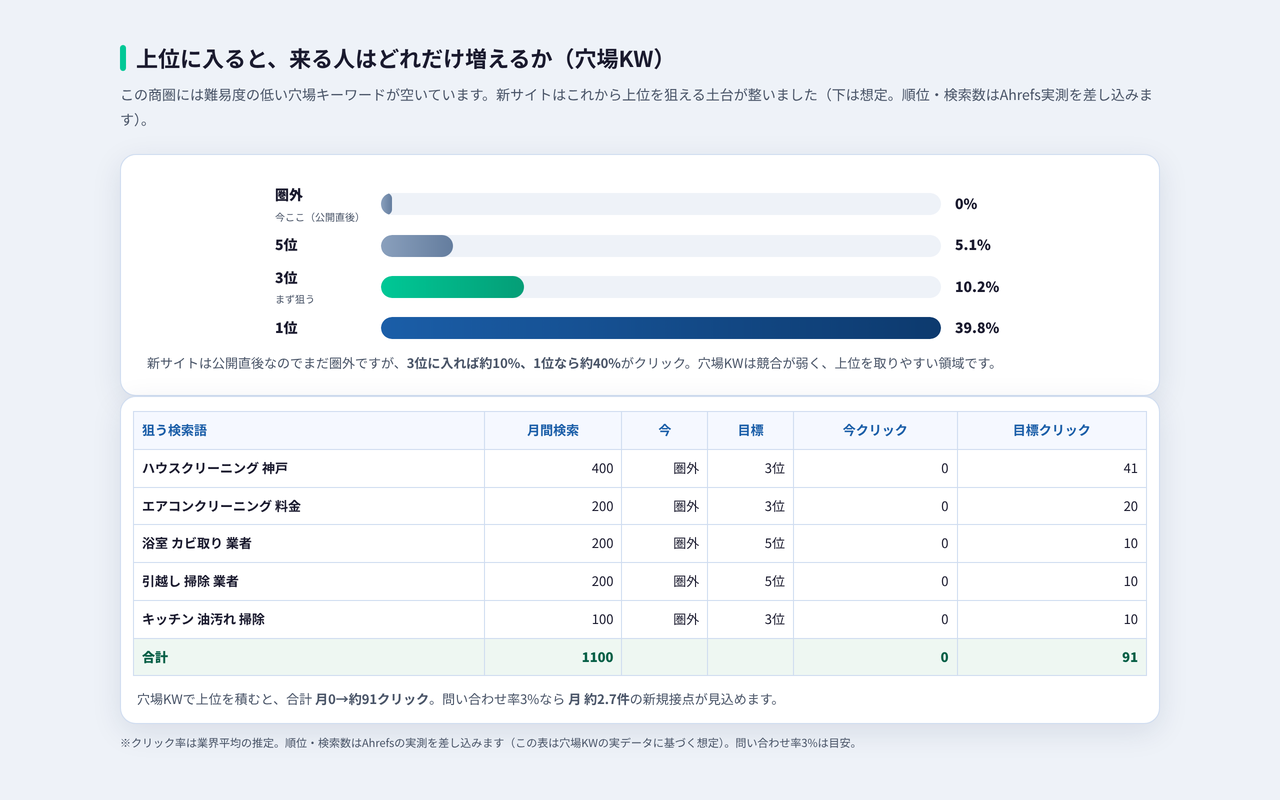Screen dimensions: 1280x800
Task: Click the 5位 target cell in 浴室 カビ取り row
Action: pos(751,544)
